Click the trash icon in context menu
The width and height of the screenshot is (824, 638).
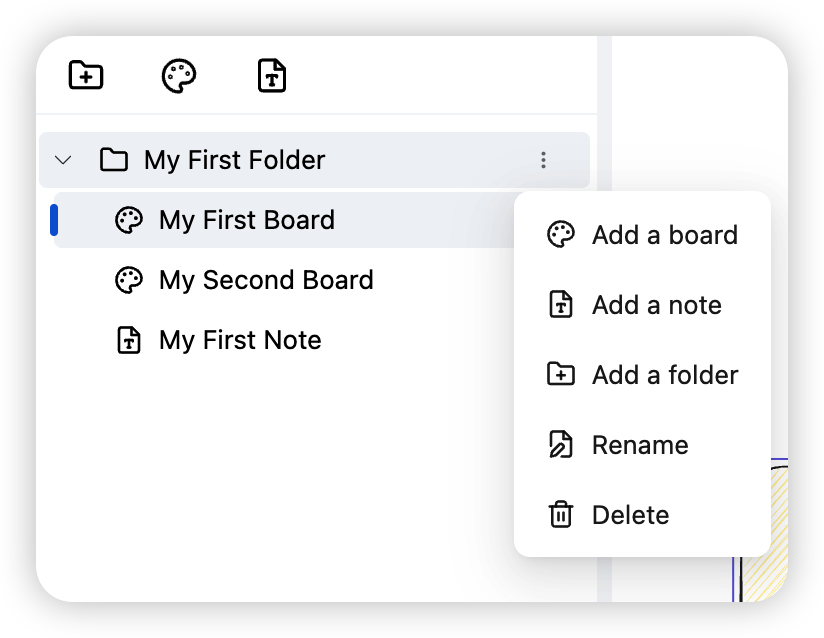tap(561, 515)
